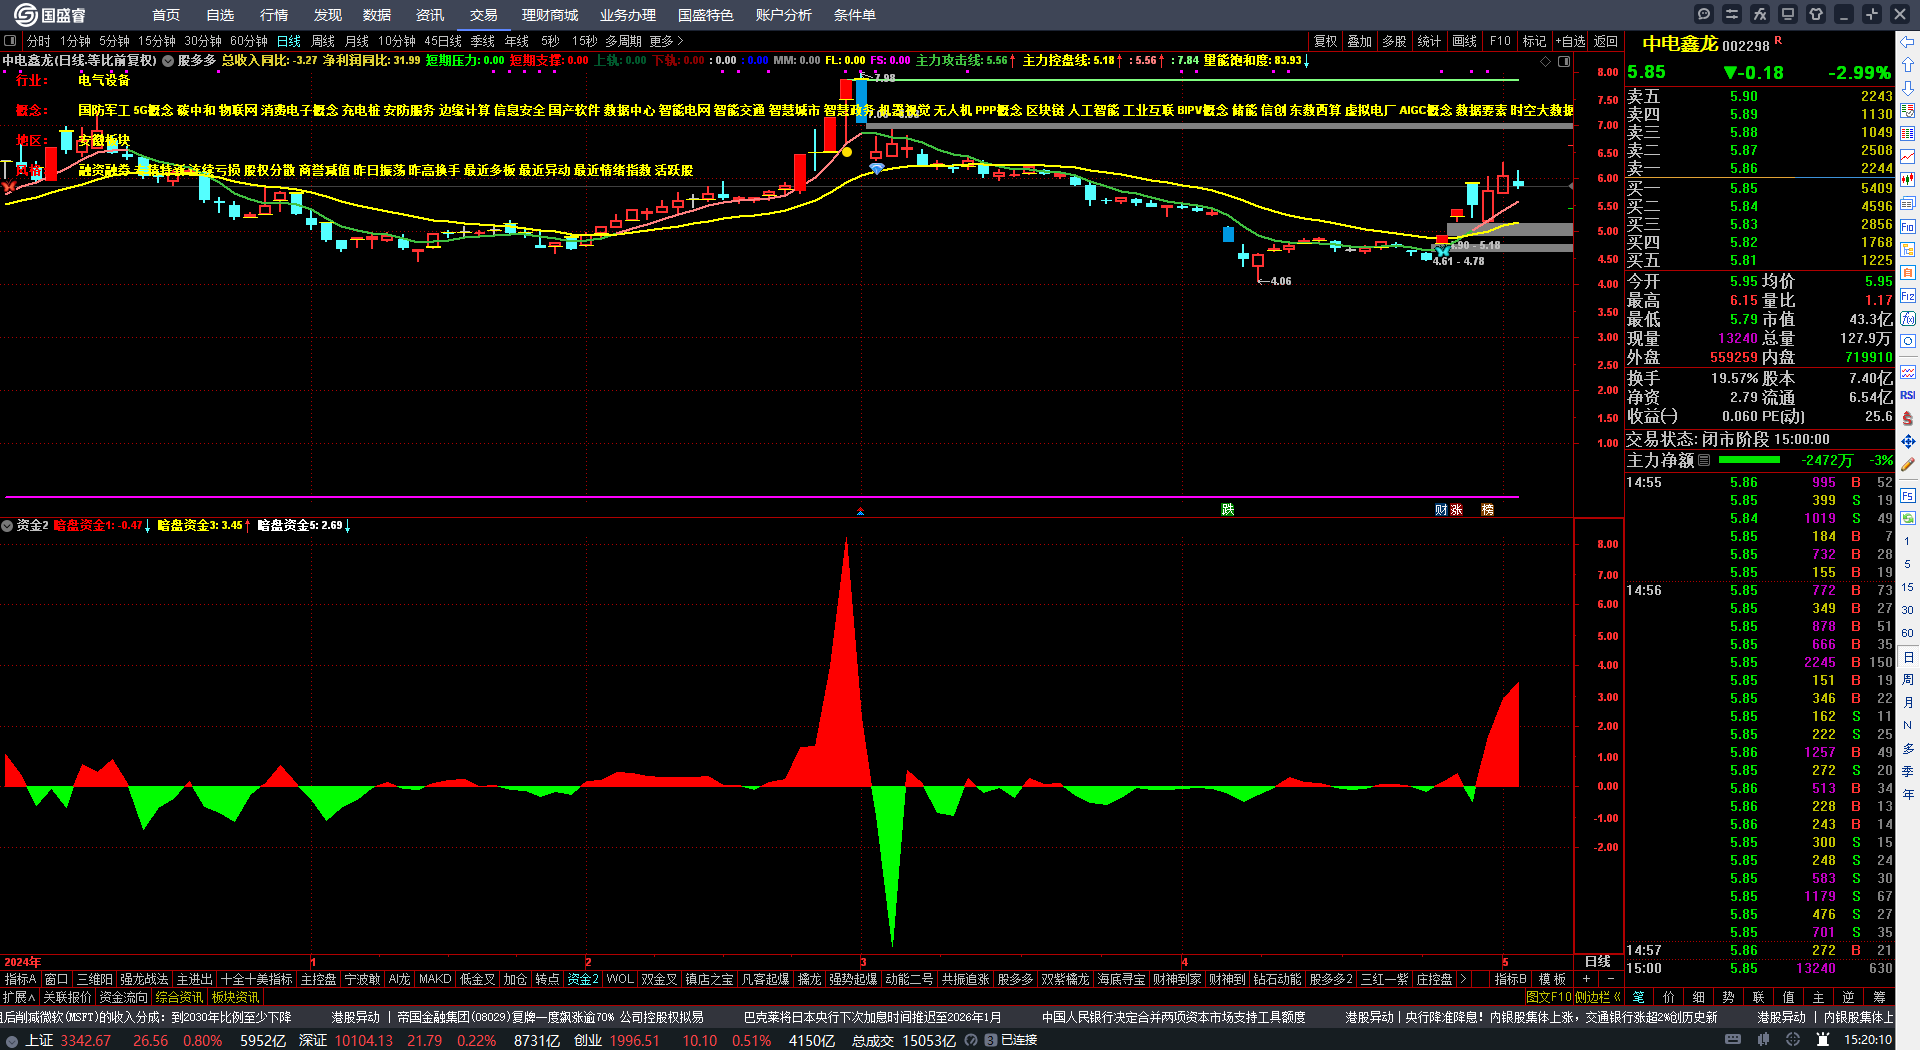Image resolution: width=1920 pixels, height=1050 pixels.
Task: Click the +自选 button to add to watchlist
Action: point(1571,41)
